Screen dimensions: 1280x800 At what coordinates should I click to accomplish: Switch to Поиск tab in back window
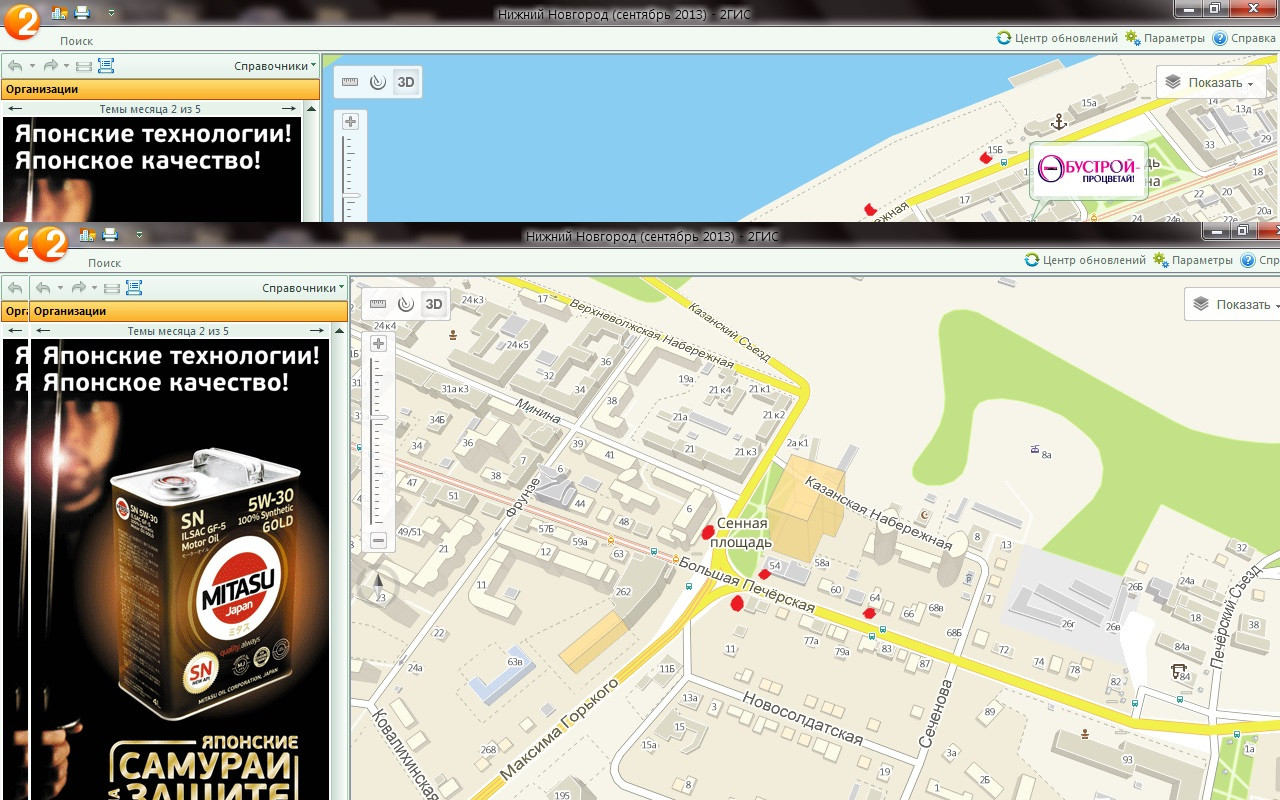(x=76, y=41)
